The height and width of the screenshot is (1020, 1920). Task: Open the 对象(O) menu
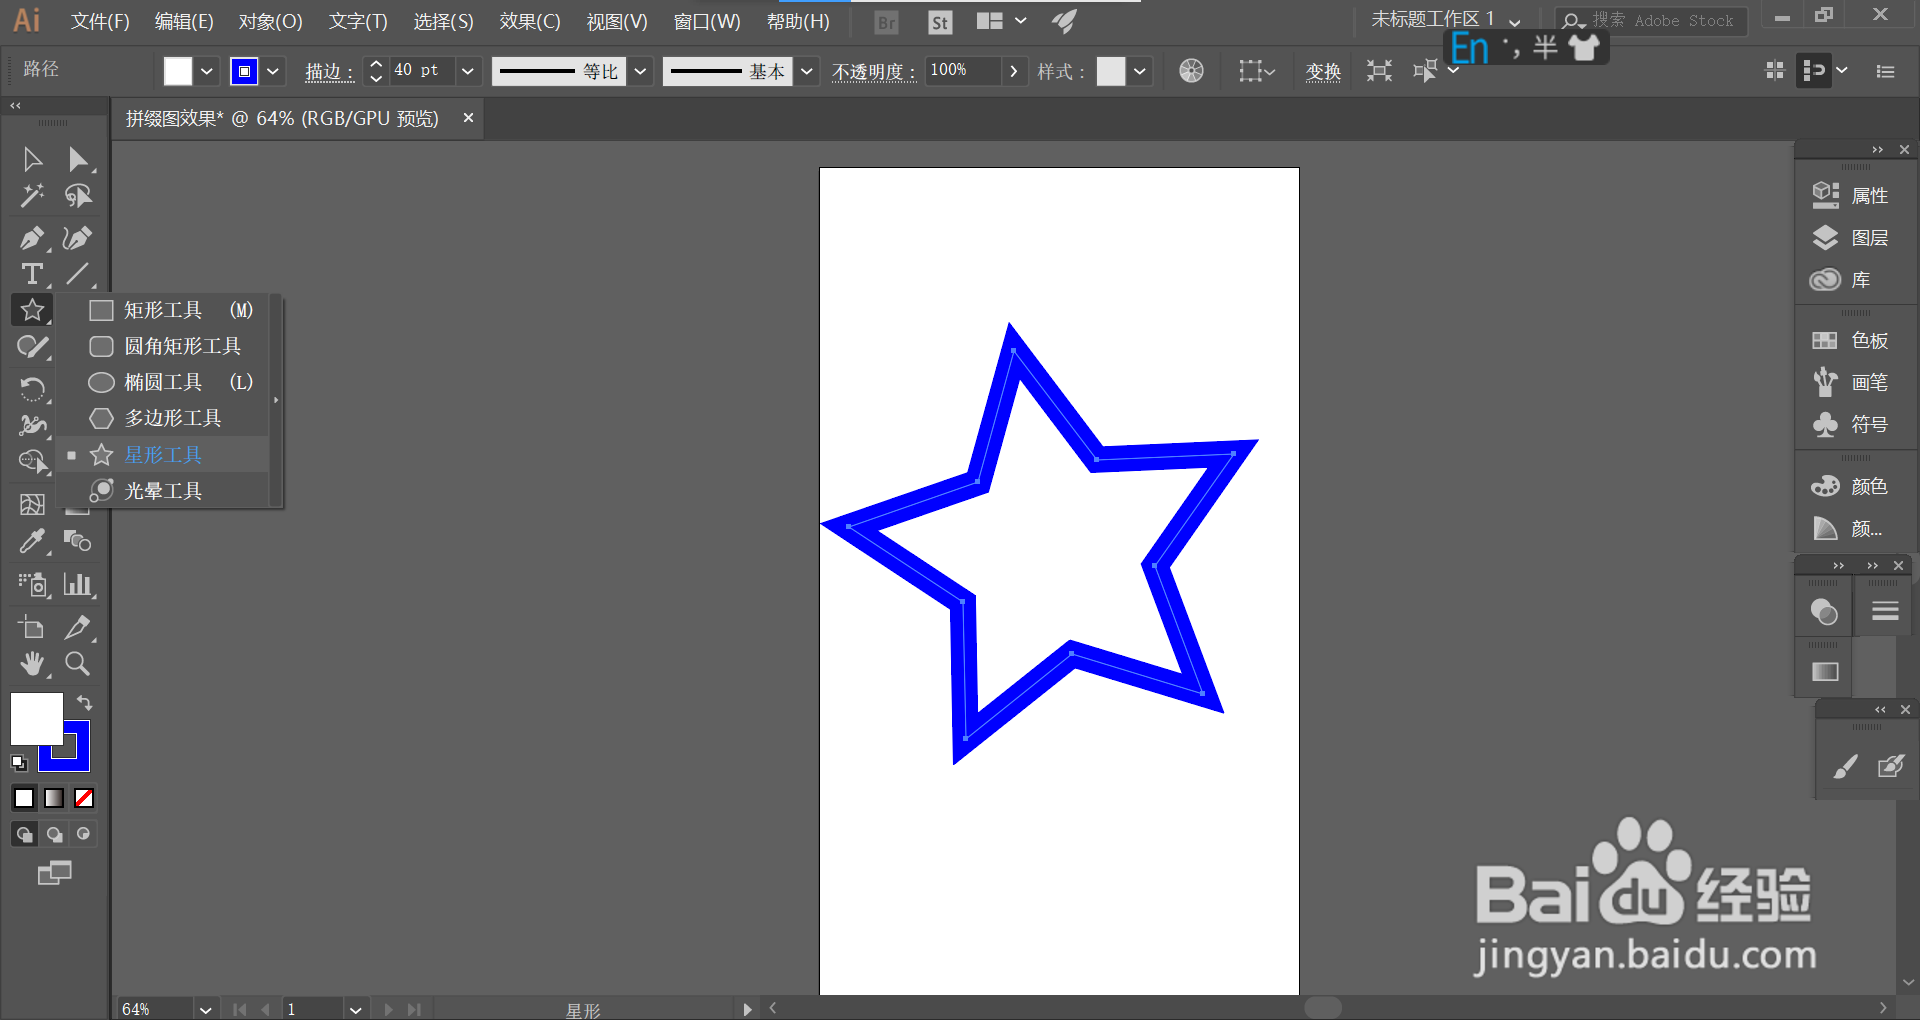pyautogui.click(x=270, y=21)
